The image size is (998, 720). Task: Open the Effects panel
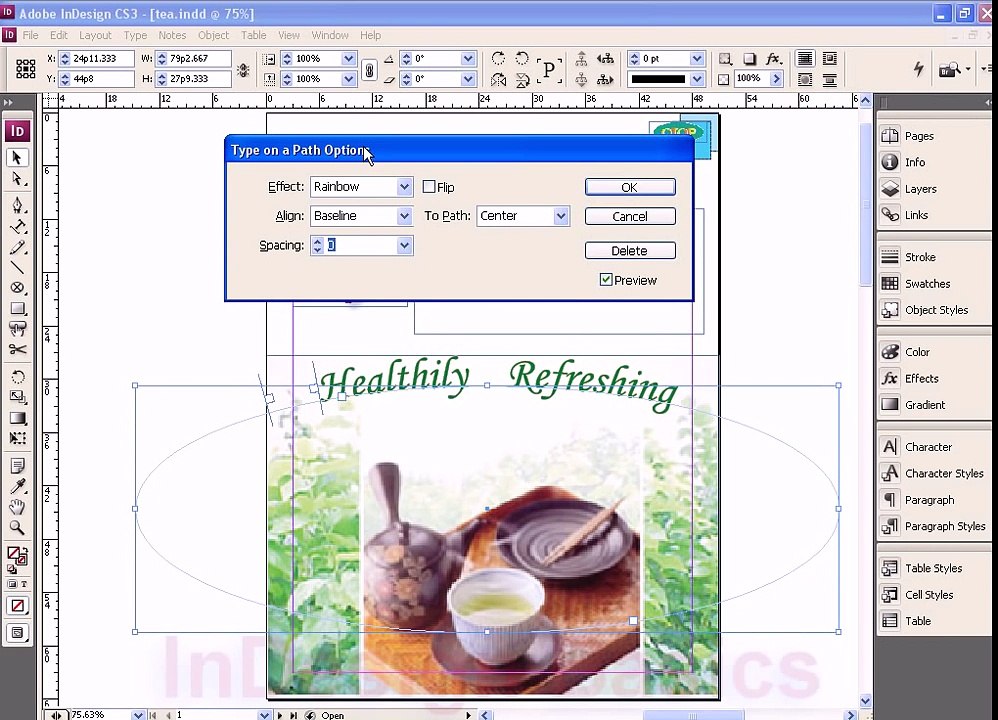coord(921,378)
